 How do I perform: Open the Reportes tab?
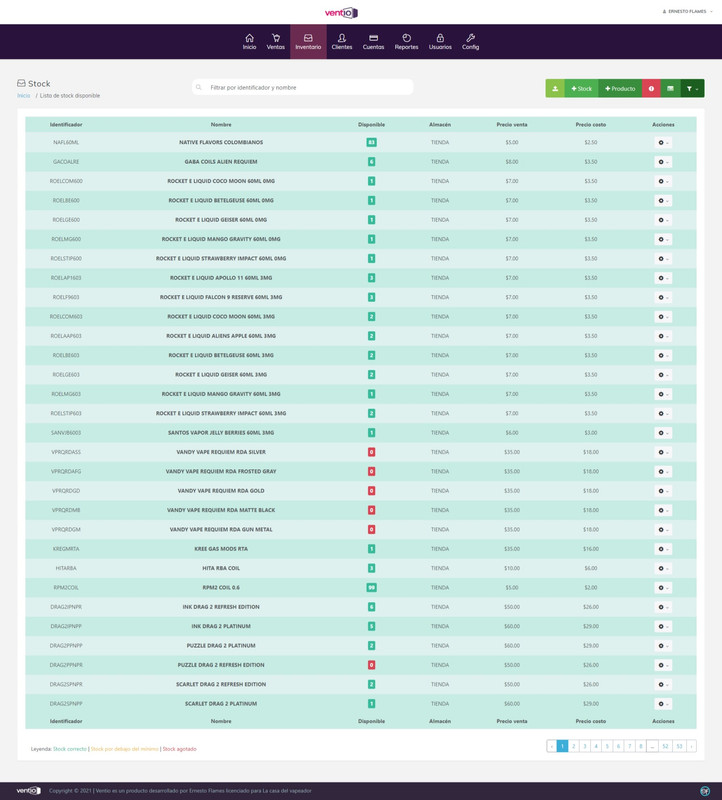click(x=406, y=42)
